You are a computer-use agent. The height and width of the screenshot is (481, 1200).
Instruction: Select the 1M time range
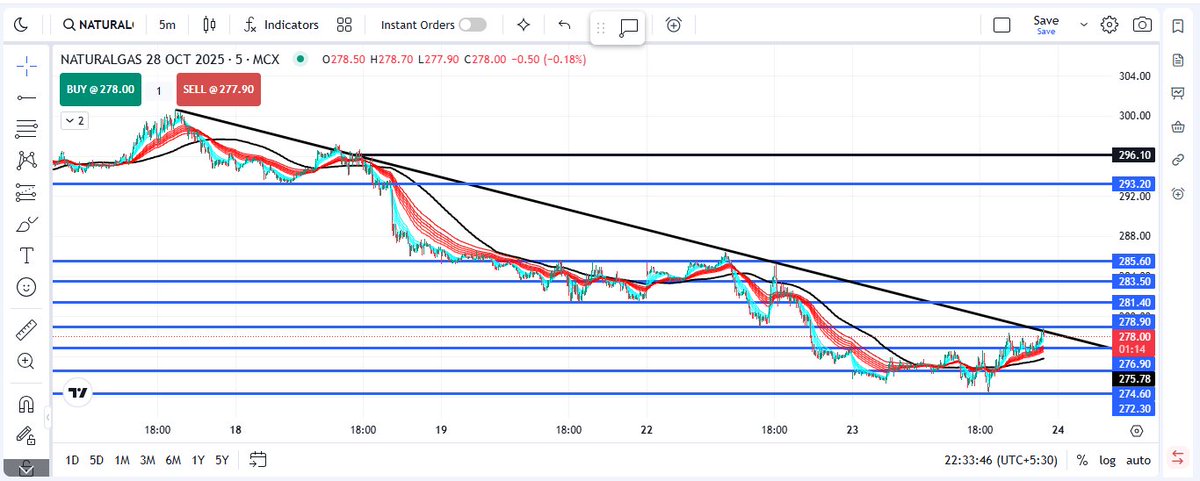click(x=122, y=460)
